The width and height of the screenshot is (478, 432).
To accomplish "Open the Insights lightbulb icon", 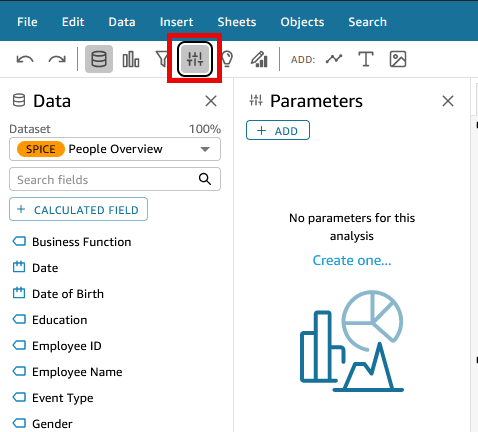I will pyautogui.click(x=227, y=59).
